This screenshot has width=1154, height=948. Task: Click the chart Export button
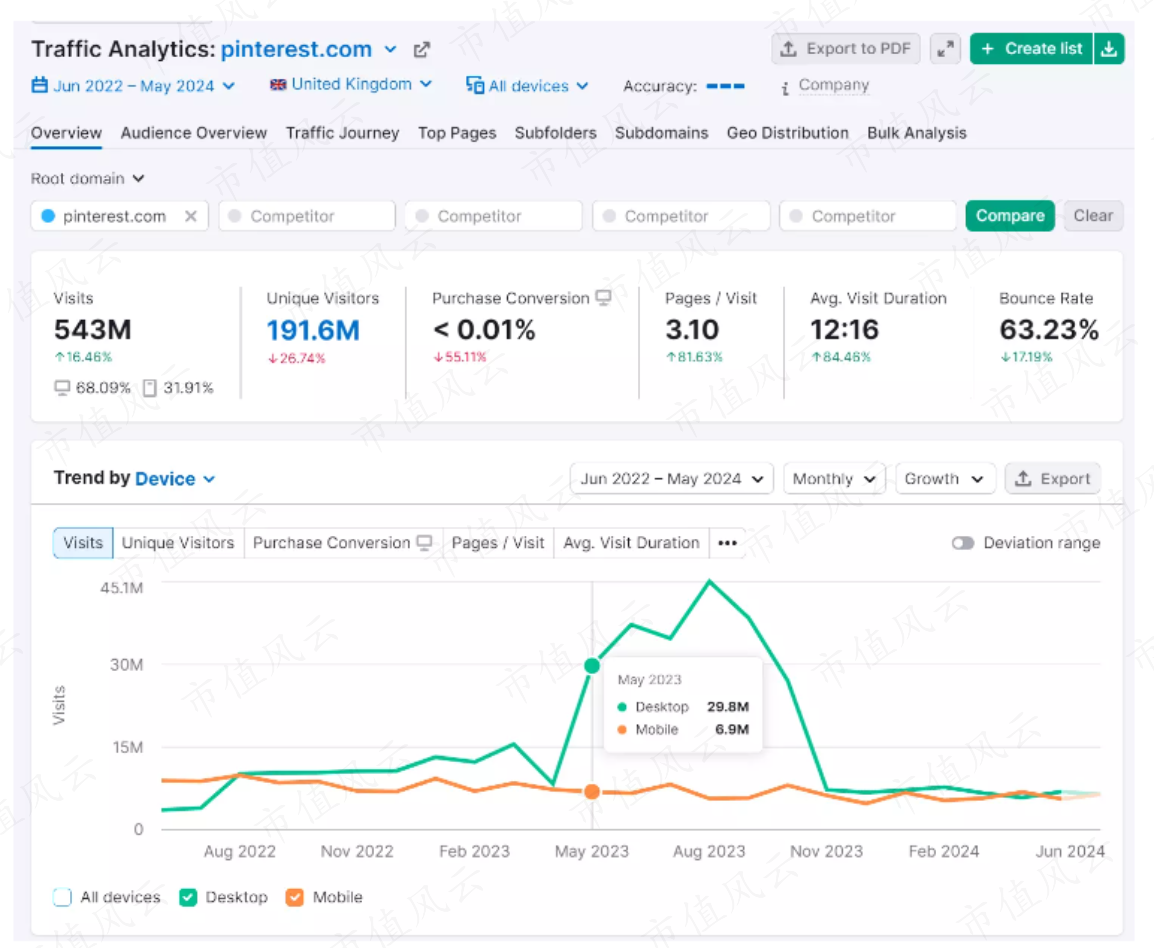click(1053, 479)
